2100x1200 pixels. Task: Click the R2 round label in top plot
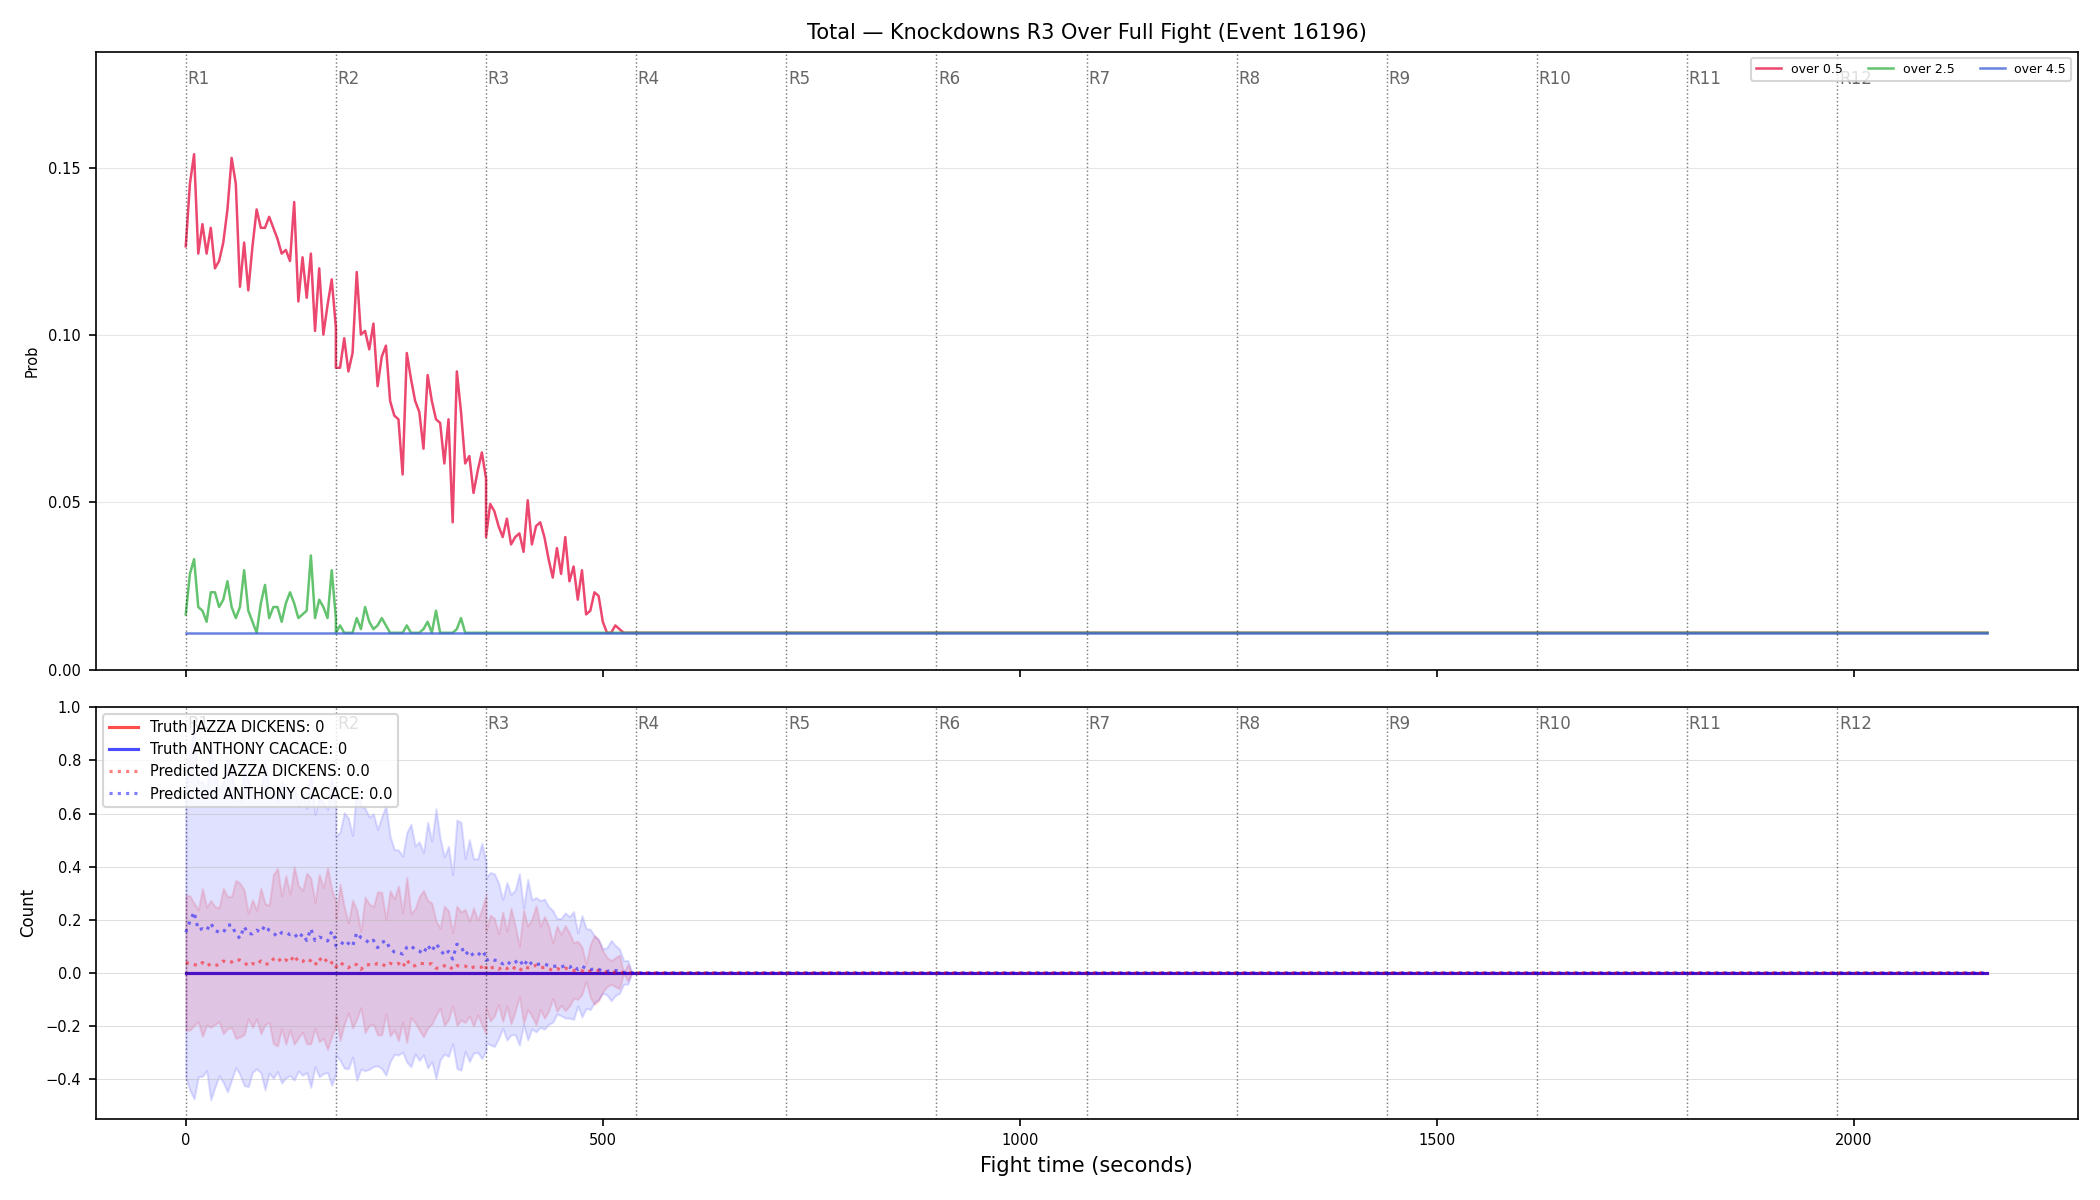tap(348, 78)
